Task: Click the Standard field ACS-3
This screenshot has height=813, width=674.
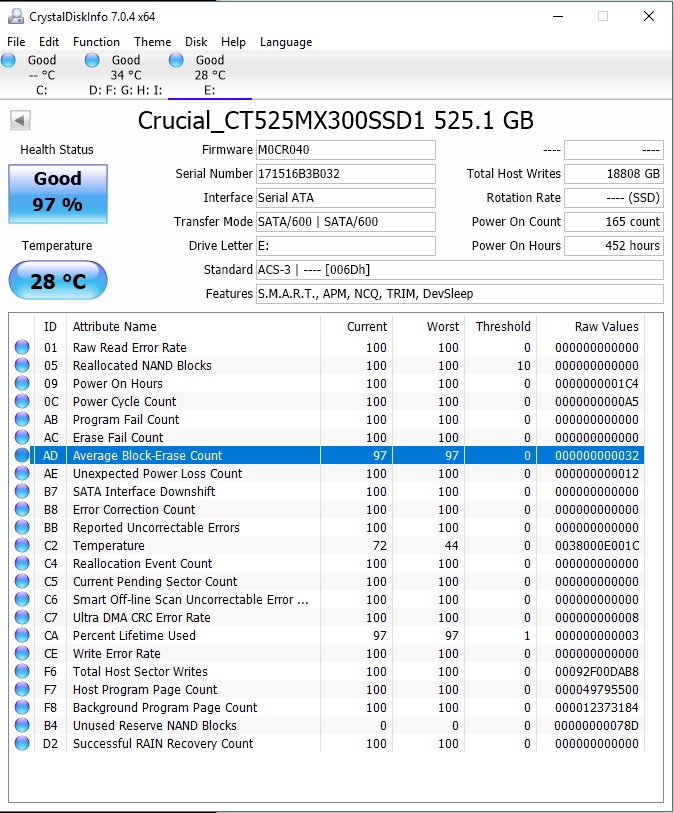Action: point(460,270)
